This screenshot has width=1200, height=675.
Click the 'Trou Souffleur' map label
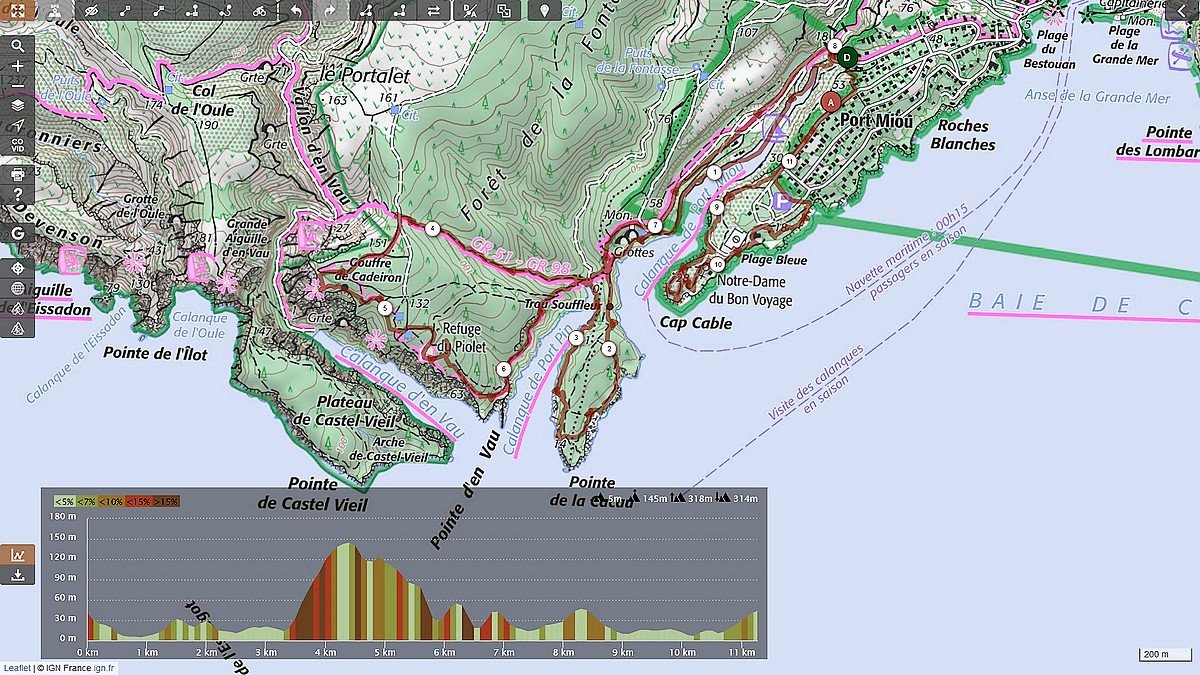coord(562,303)
